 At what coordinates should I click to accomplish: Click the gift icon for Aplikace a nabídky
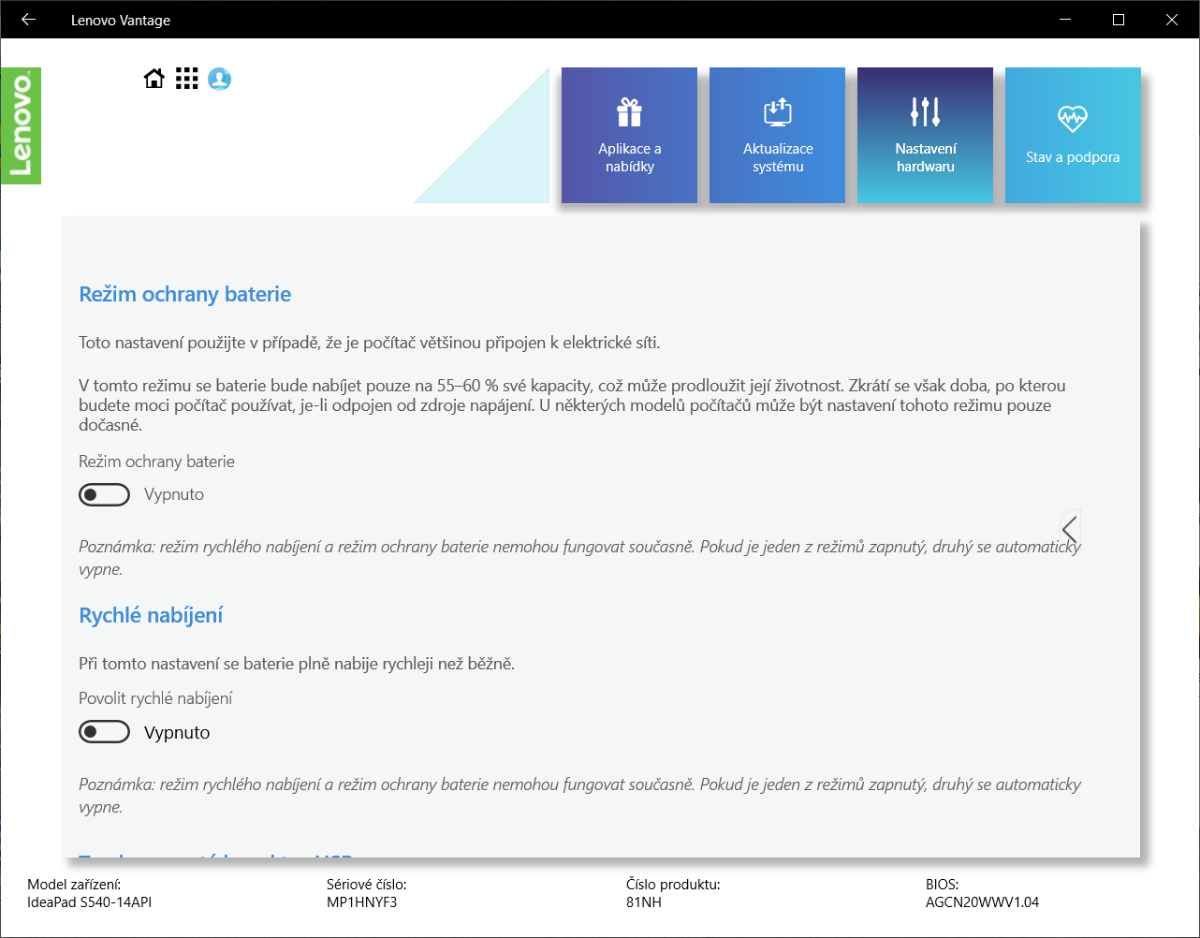tap(629, 112)
